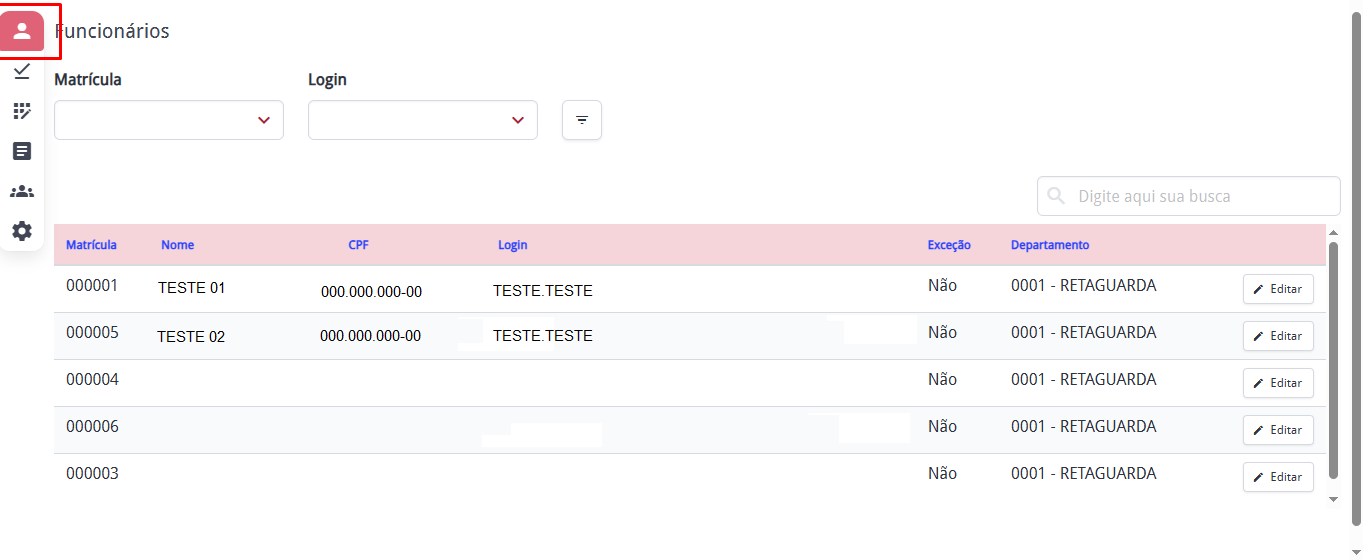Image resolution: width=1363 pixels, height=560 pixels.
Task: Click the filter icon button
Action: pos(582,120)
